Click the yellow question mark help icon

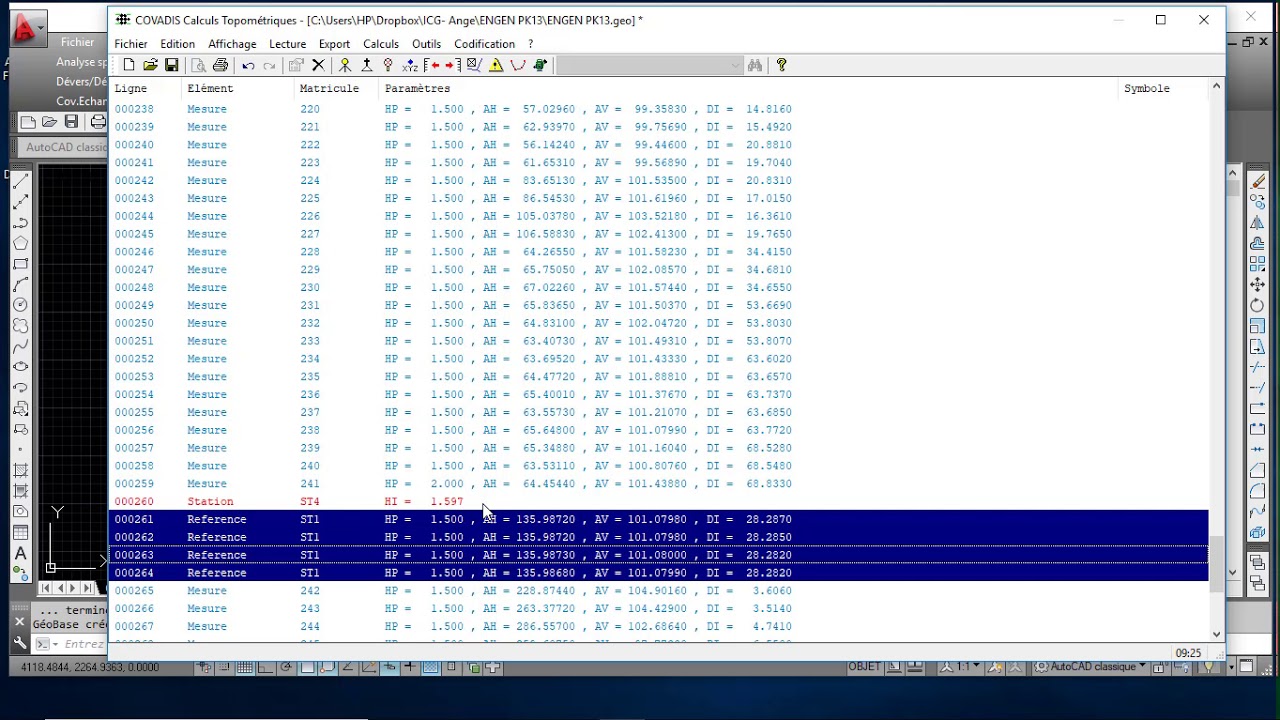point(782,65)
